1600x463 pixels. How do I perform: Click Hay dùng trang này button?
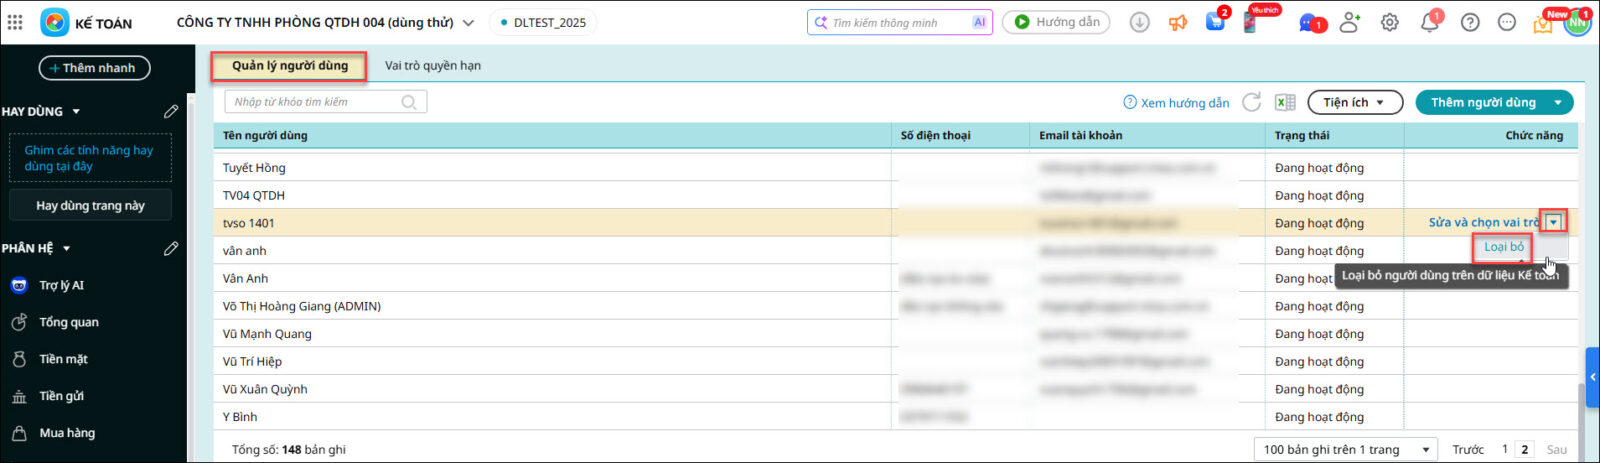click(x=90, y=205)
